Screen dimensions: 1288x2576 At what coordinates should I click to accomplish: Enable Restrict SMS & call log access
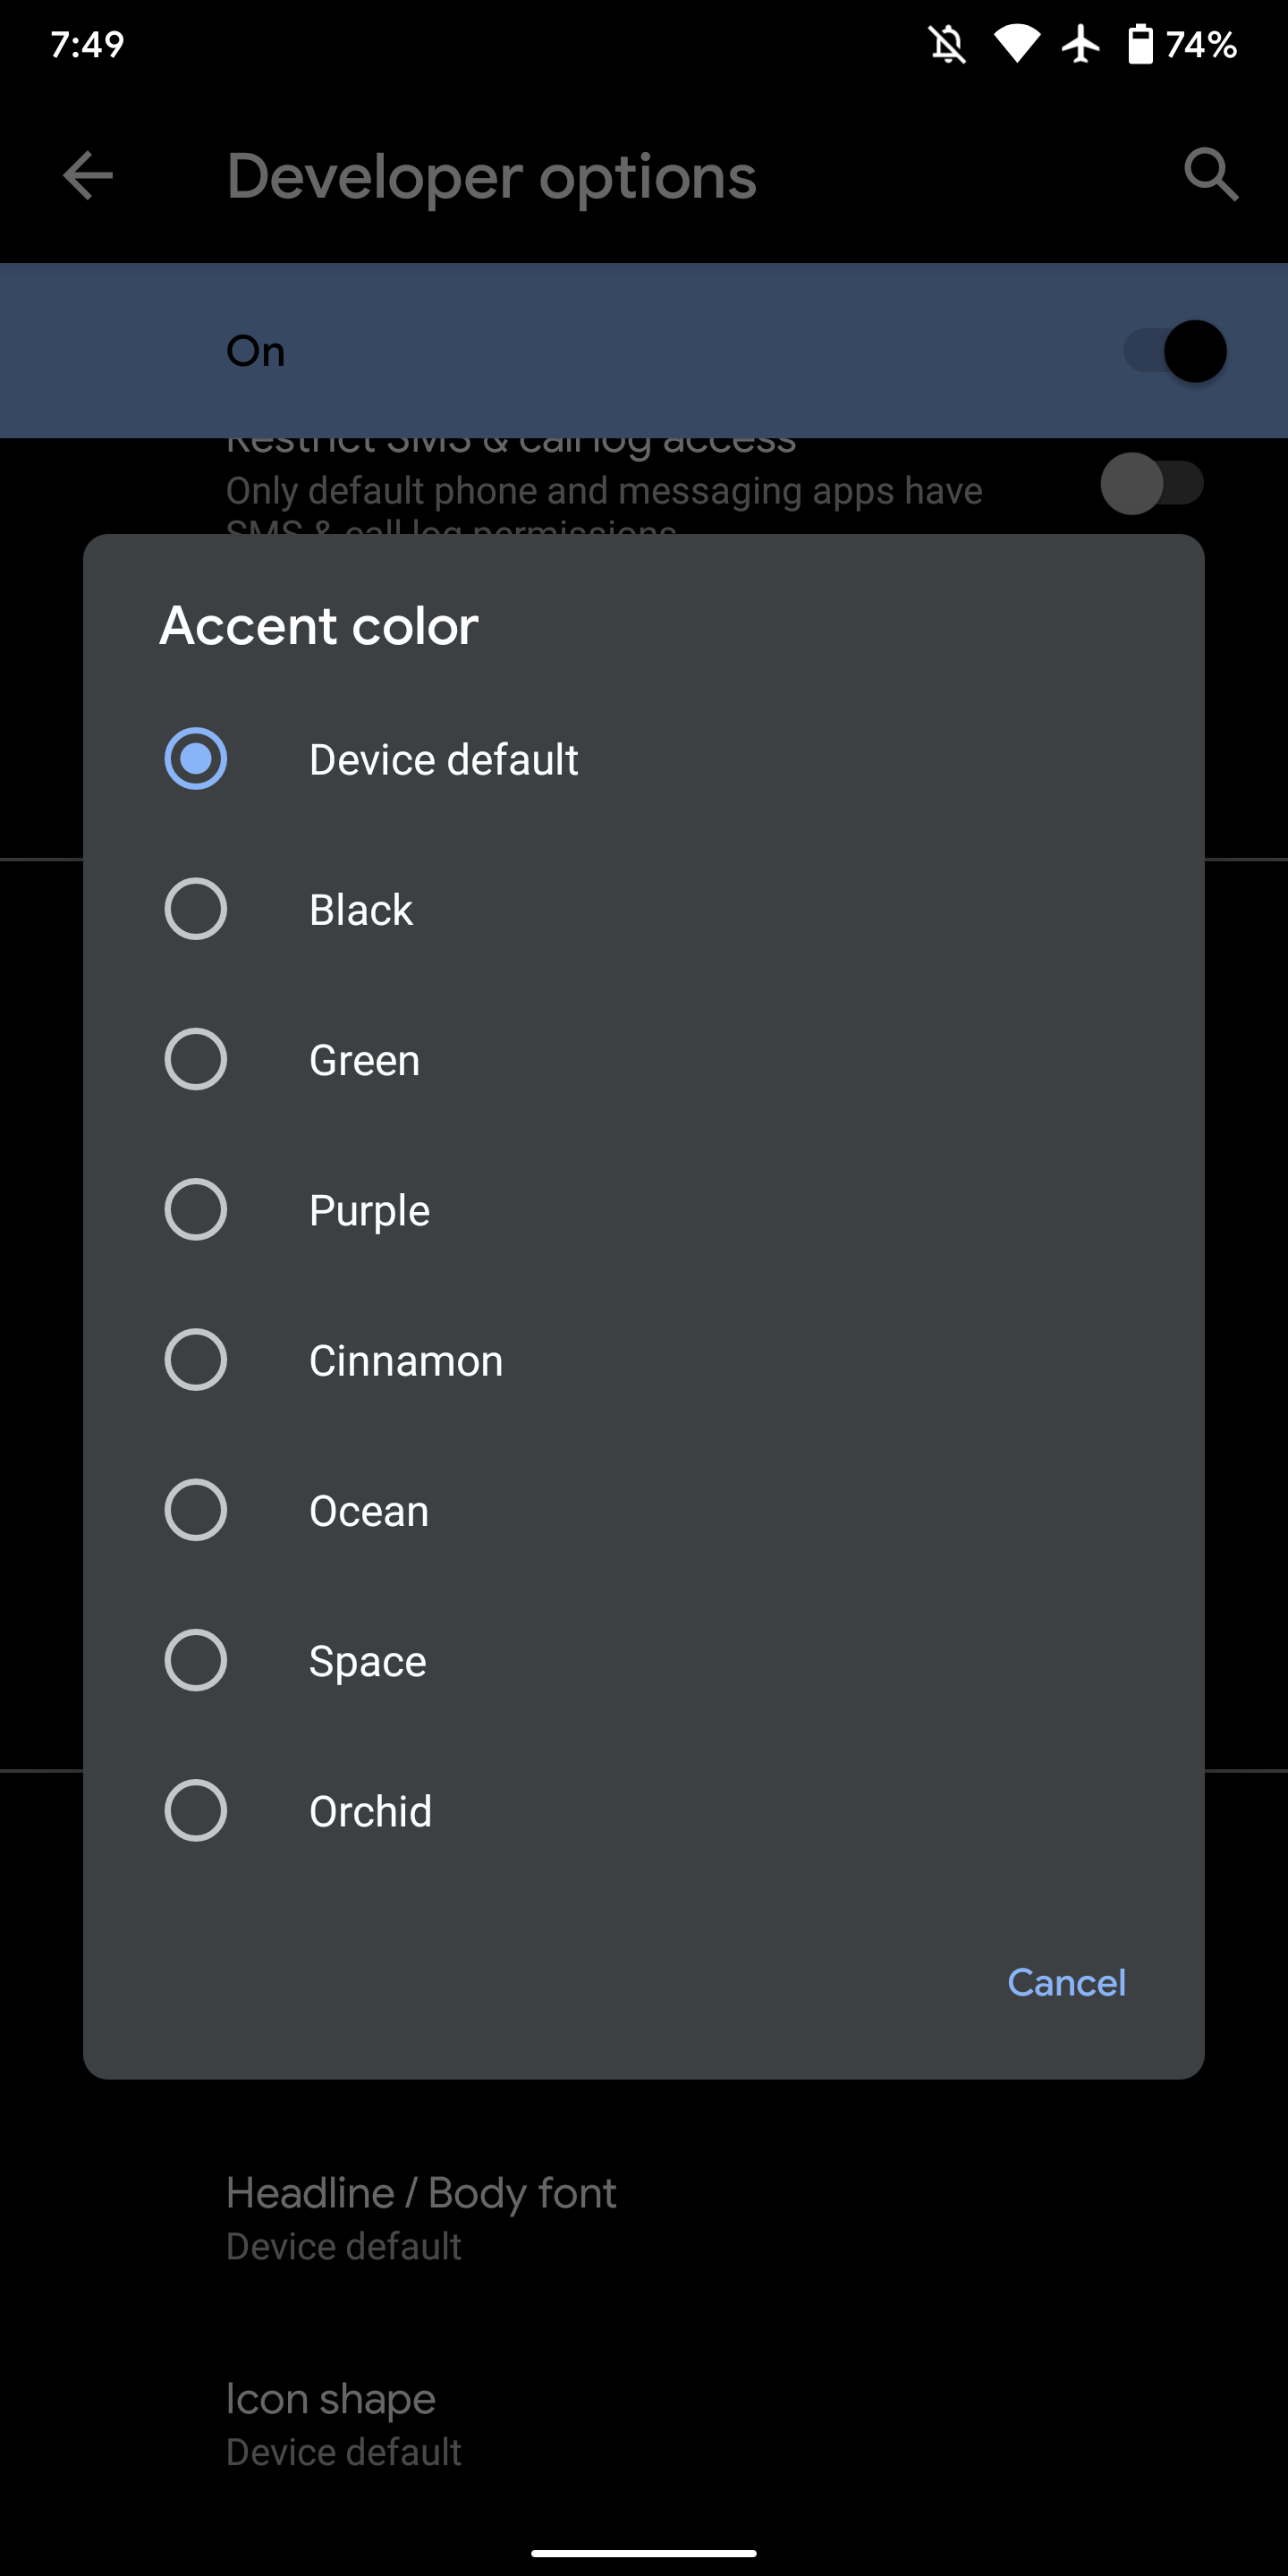(x=1152, y=483)
